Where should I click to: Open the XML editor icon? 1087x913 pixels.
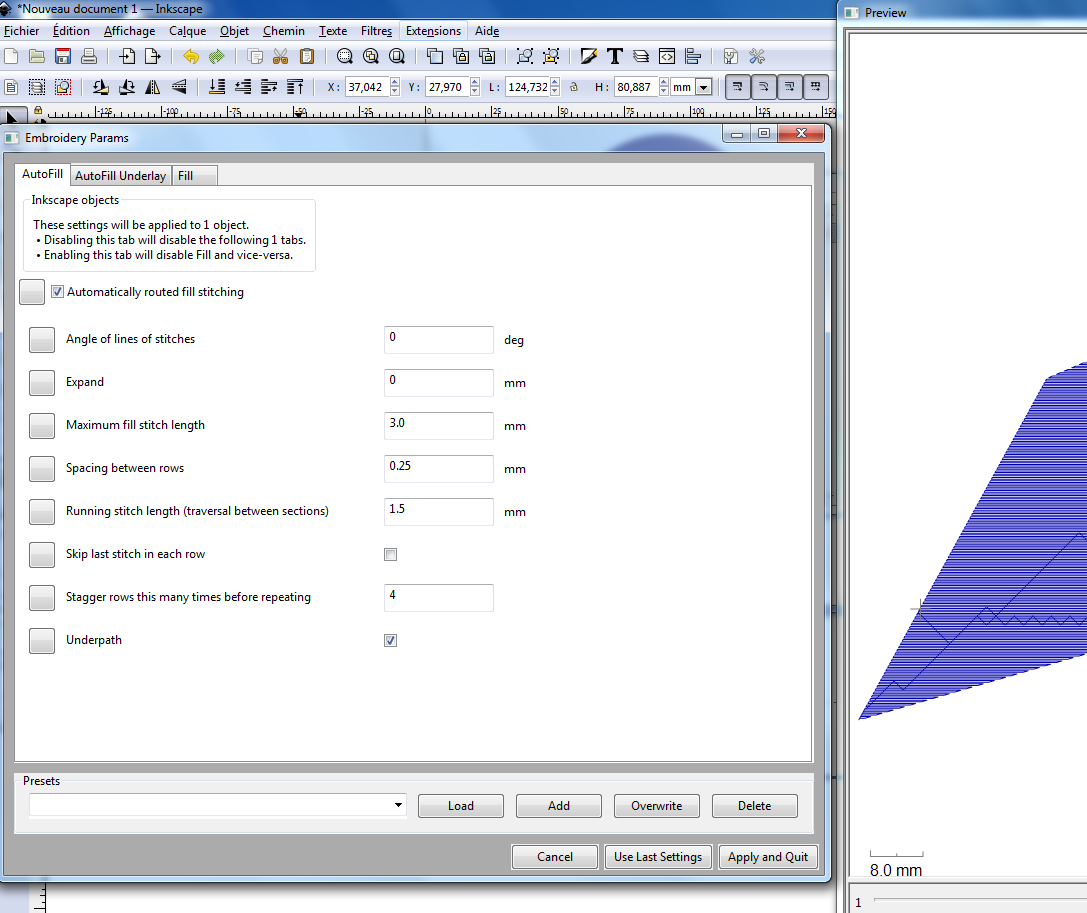click(x=667, y=56)
